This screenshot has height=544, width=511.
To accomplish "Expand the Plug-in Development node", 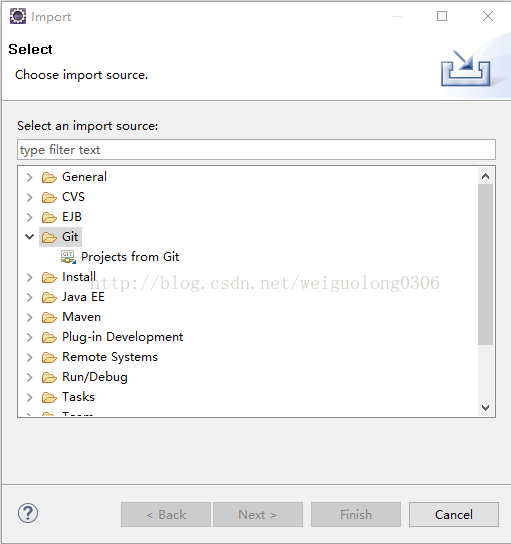I will pyautogui.click(x=29, y=337).
